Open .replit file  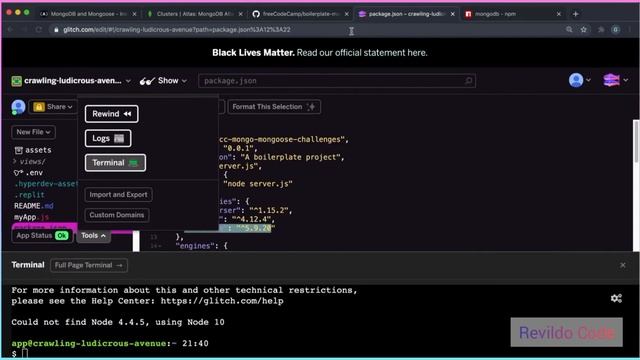tap(29, 195)
